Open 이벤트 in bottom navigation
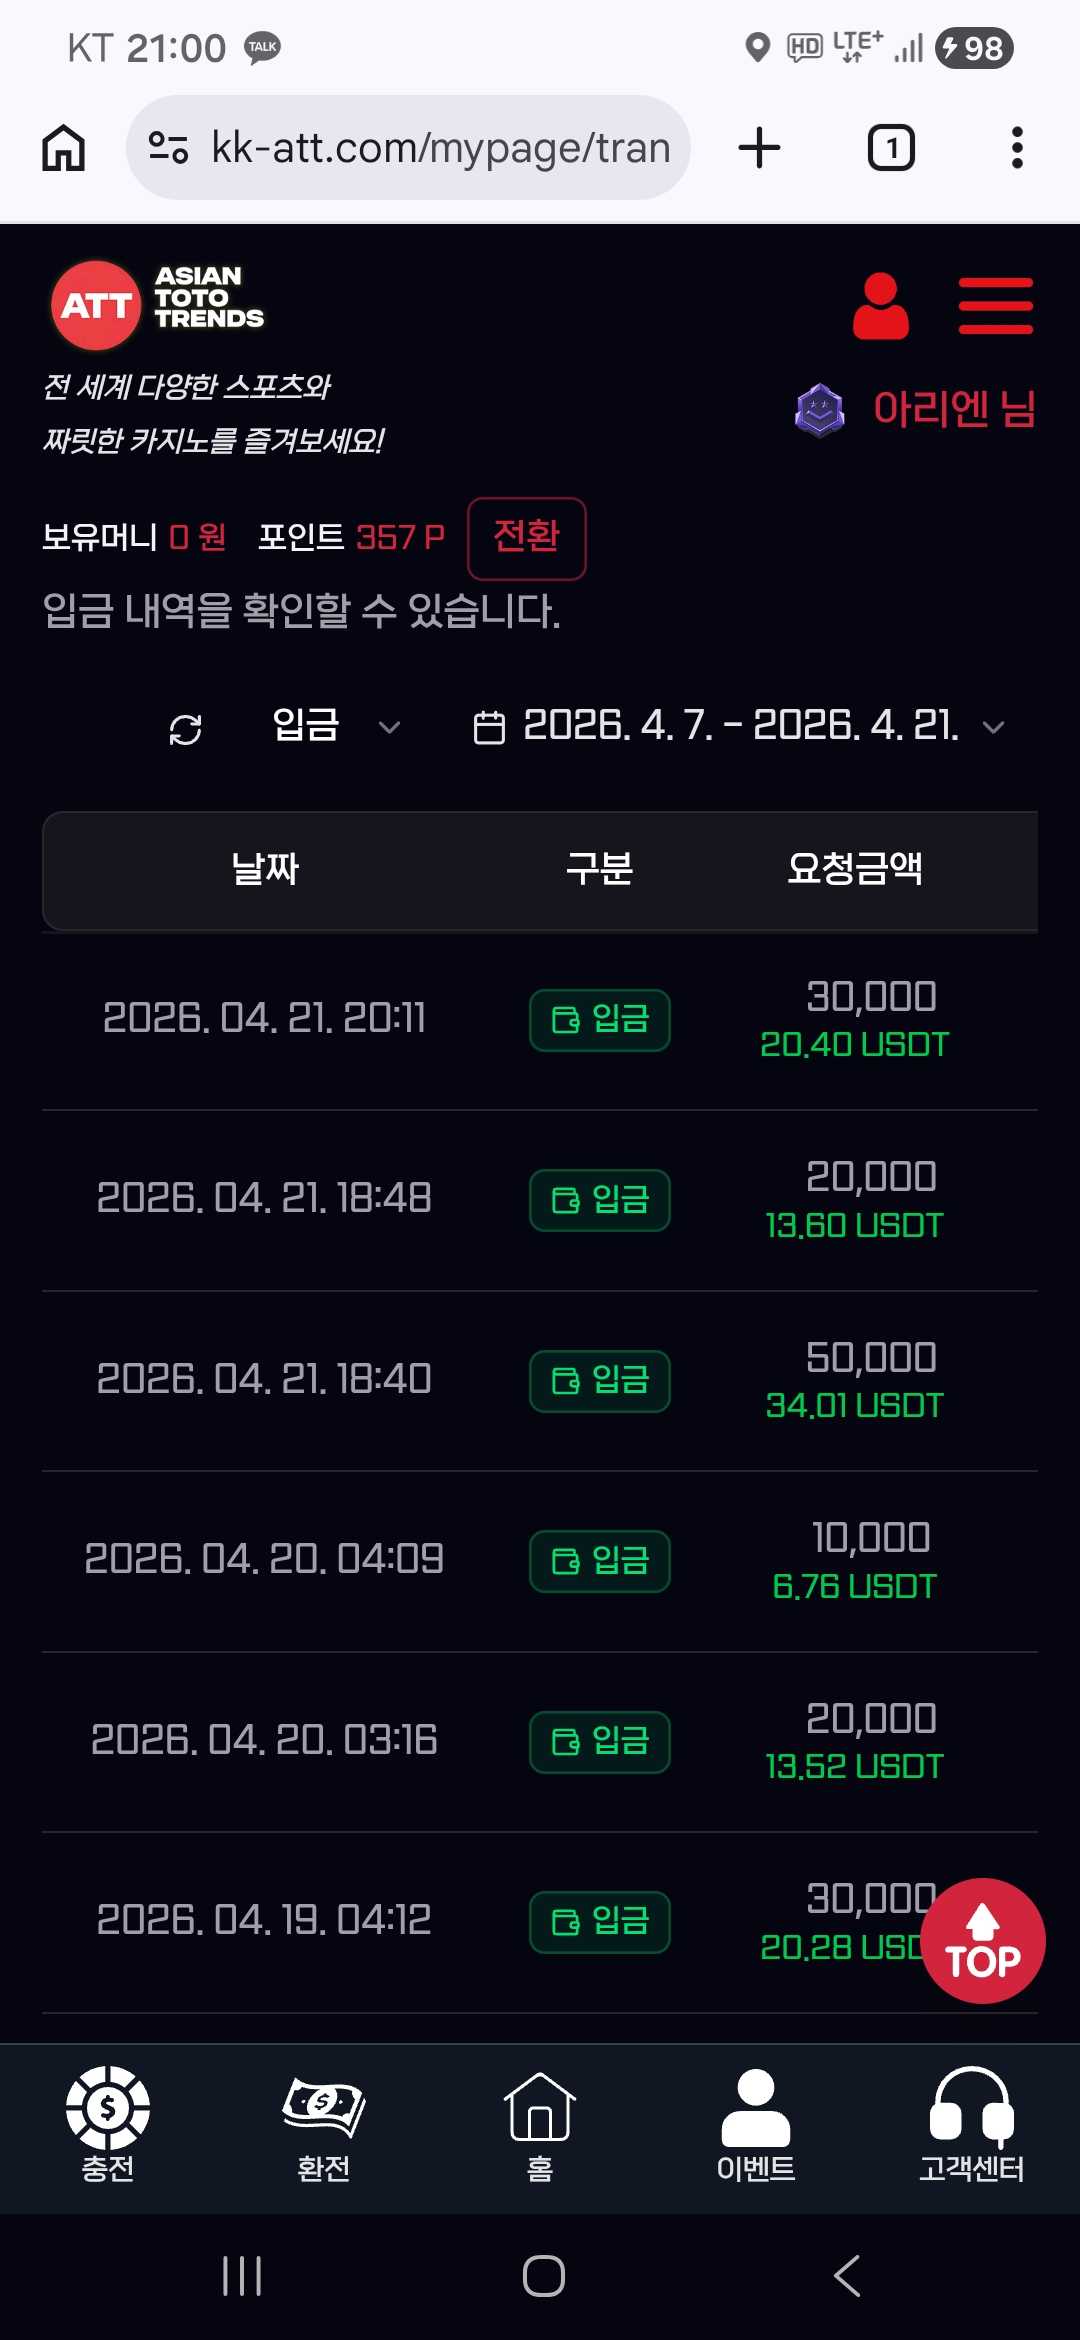Screen dimensions: 1080x2340 (756, 2124)
